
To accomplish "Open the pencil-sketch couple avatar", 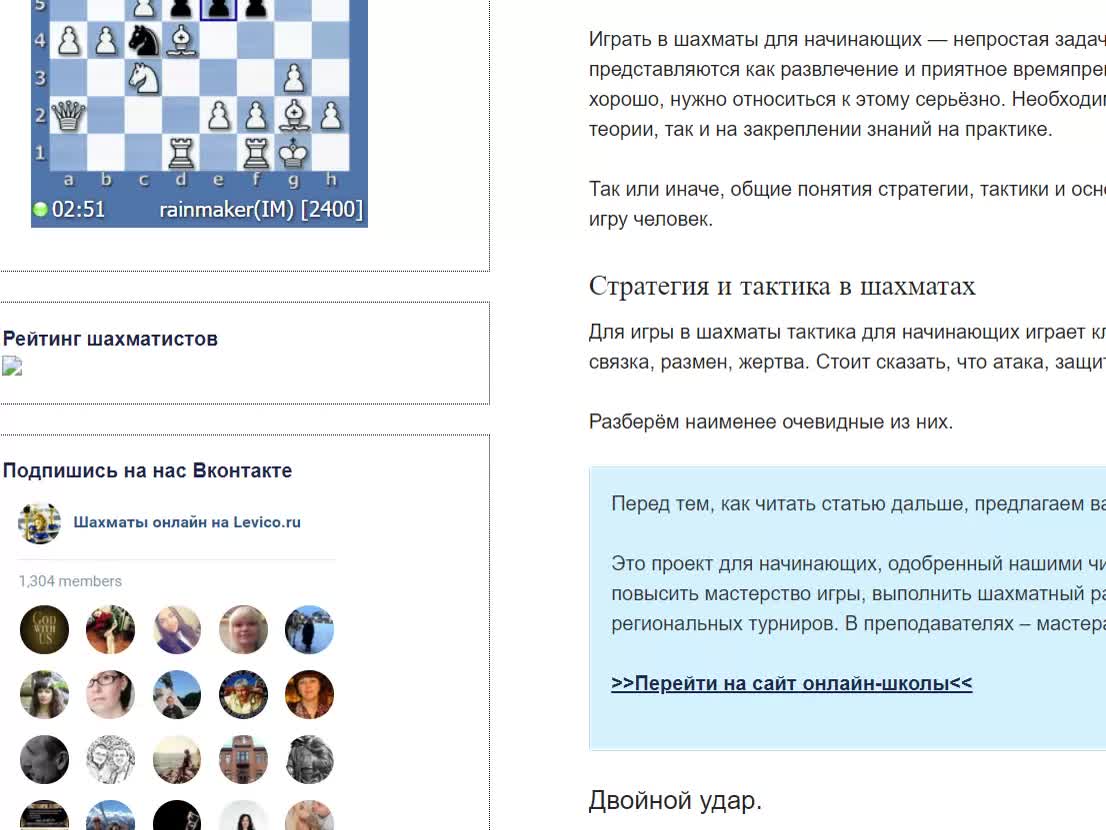I will coord(111,760).
